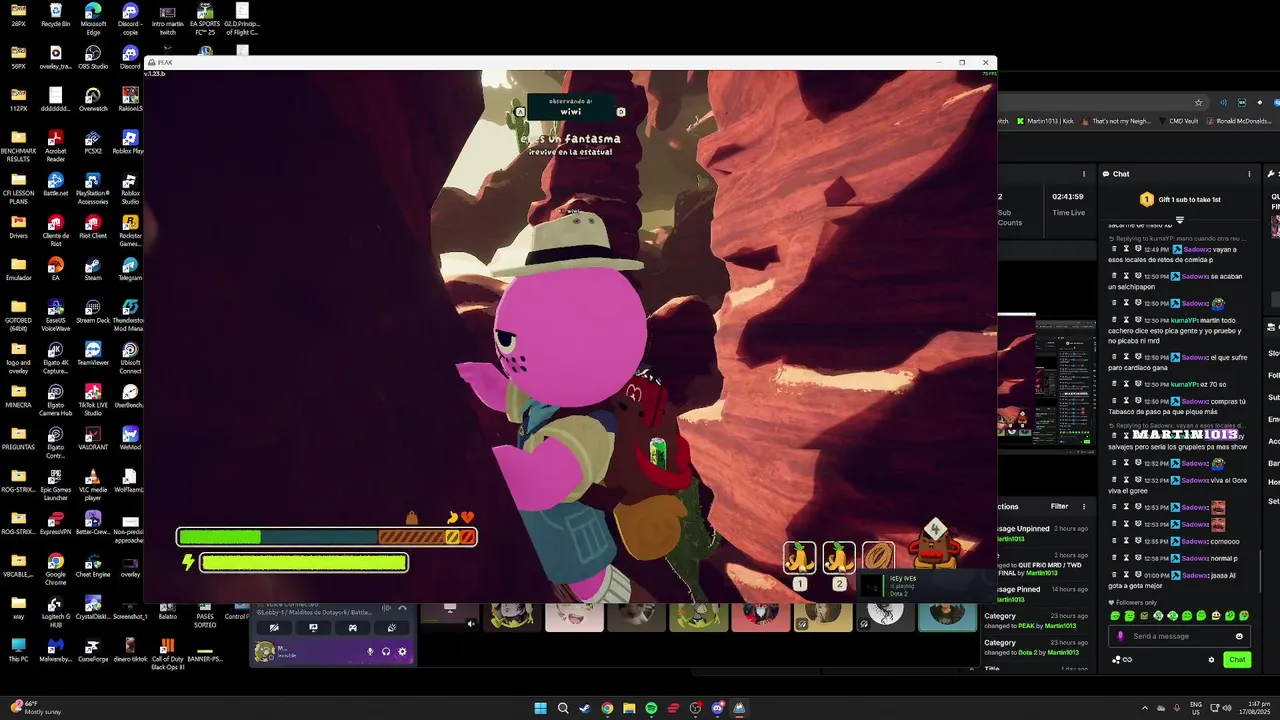Click the yellow extra stamina bar
This screenshot has width=1280, height=720.
click(x=304, y=563)
